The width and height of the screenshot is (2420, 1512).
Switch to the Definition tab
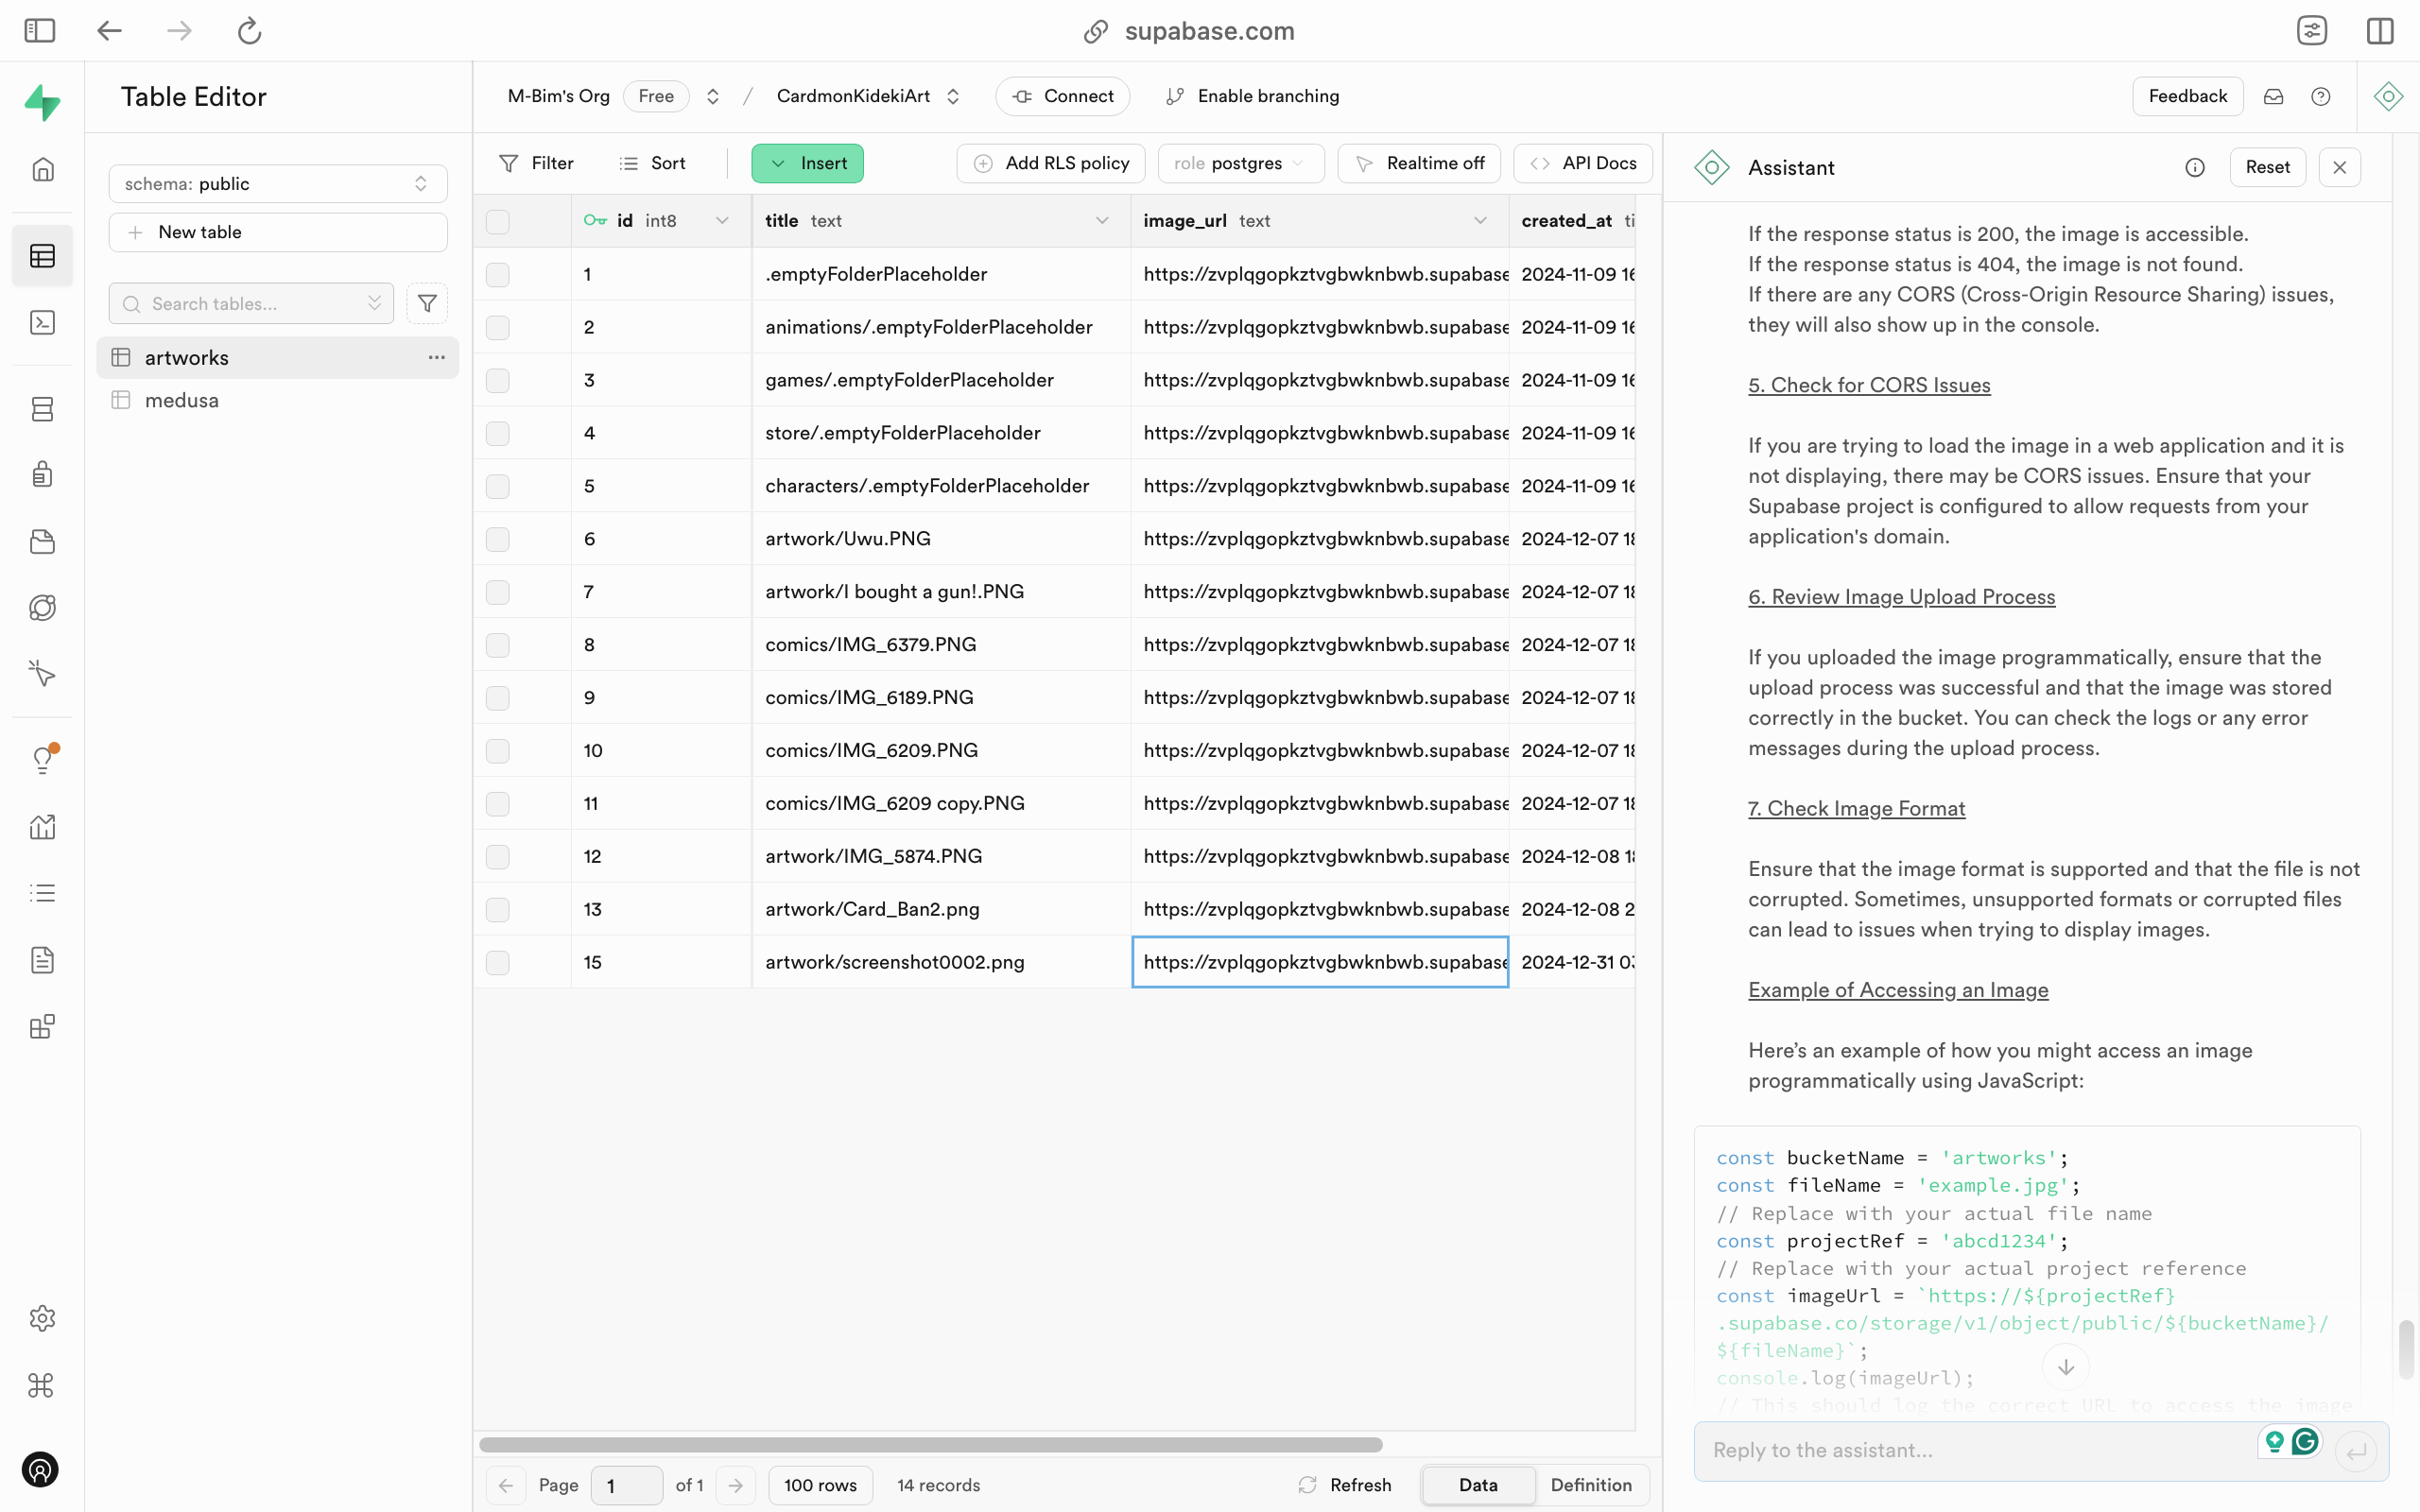[x=1590, y=1485]
